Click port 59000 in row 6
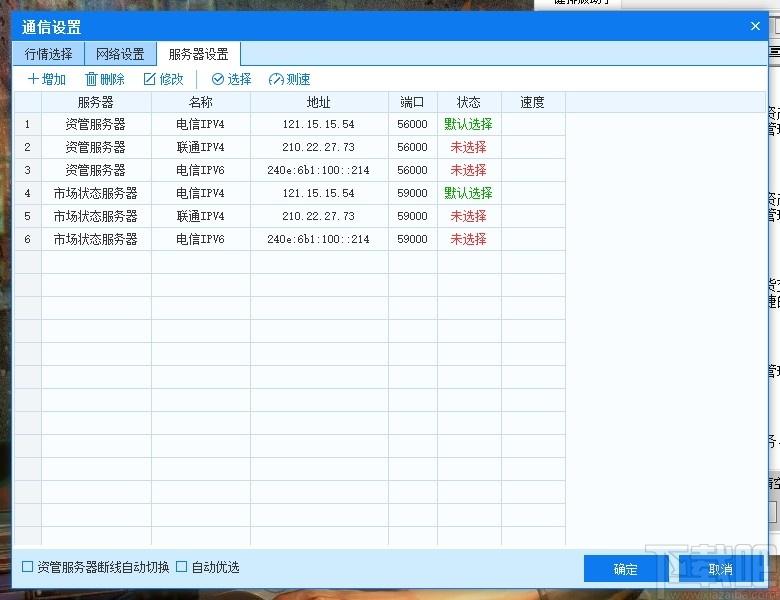This screenshot has width=780, height=600. click(x=412, y=239)
